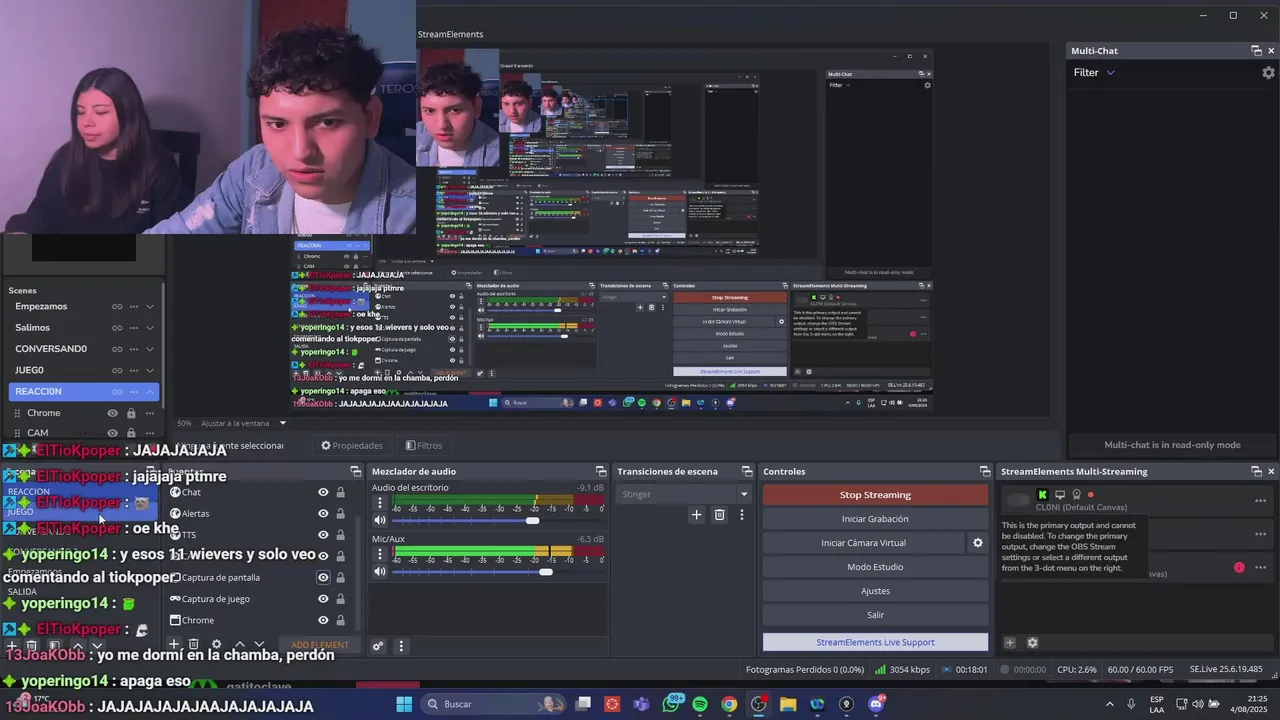Open Ajustes in Controles
Viewport: 1280px width, 720px height.
(x=875, y=591)
